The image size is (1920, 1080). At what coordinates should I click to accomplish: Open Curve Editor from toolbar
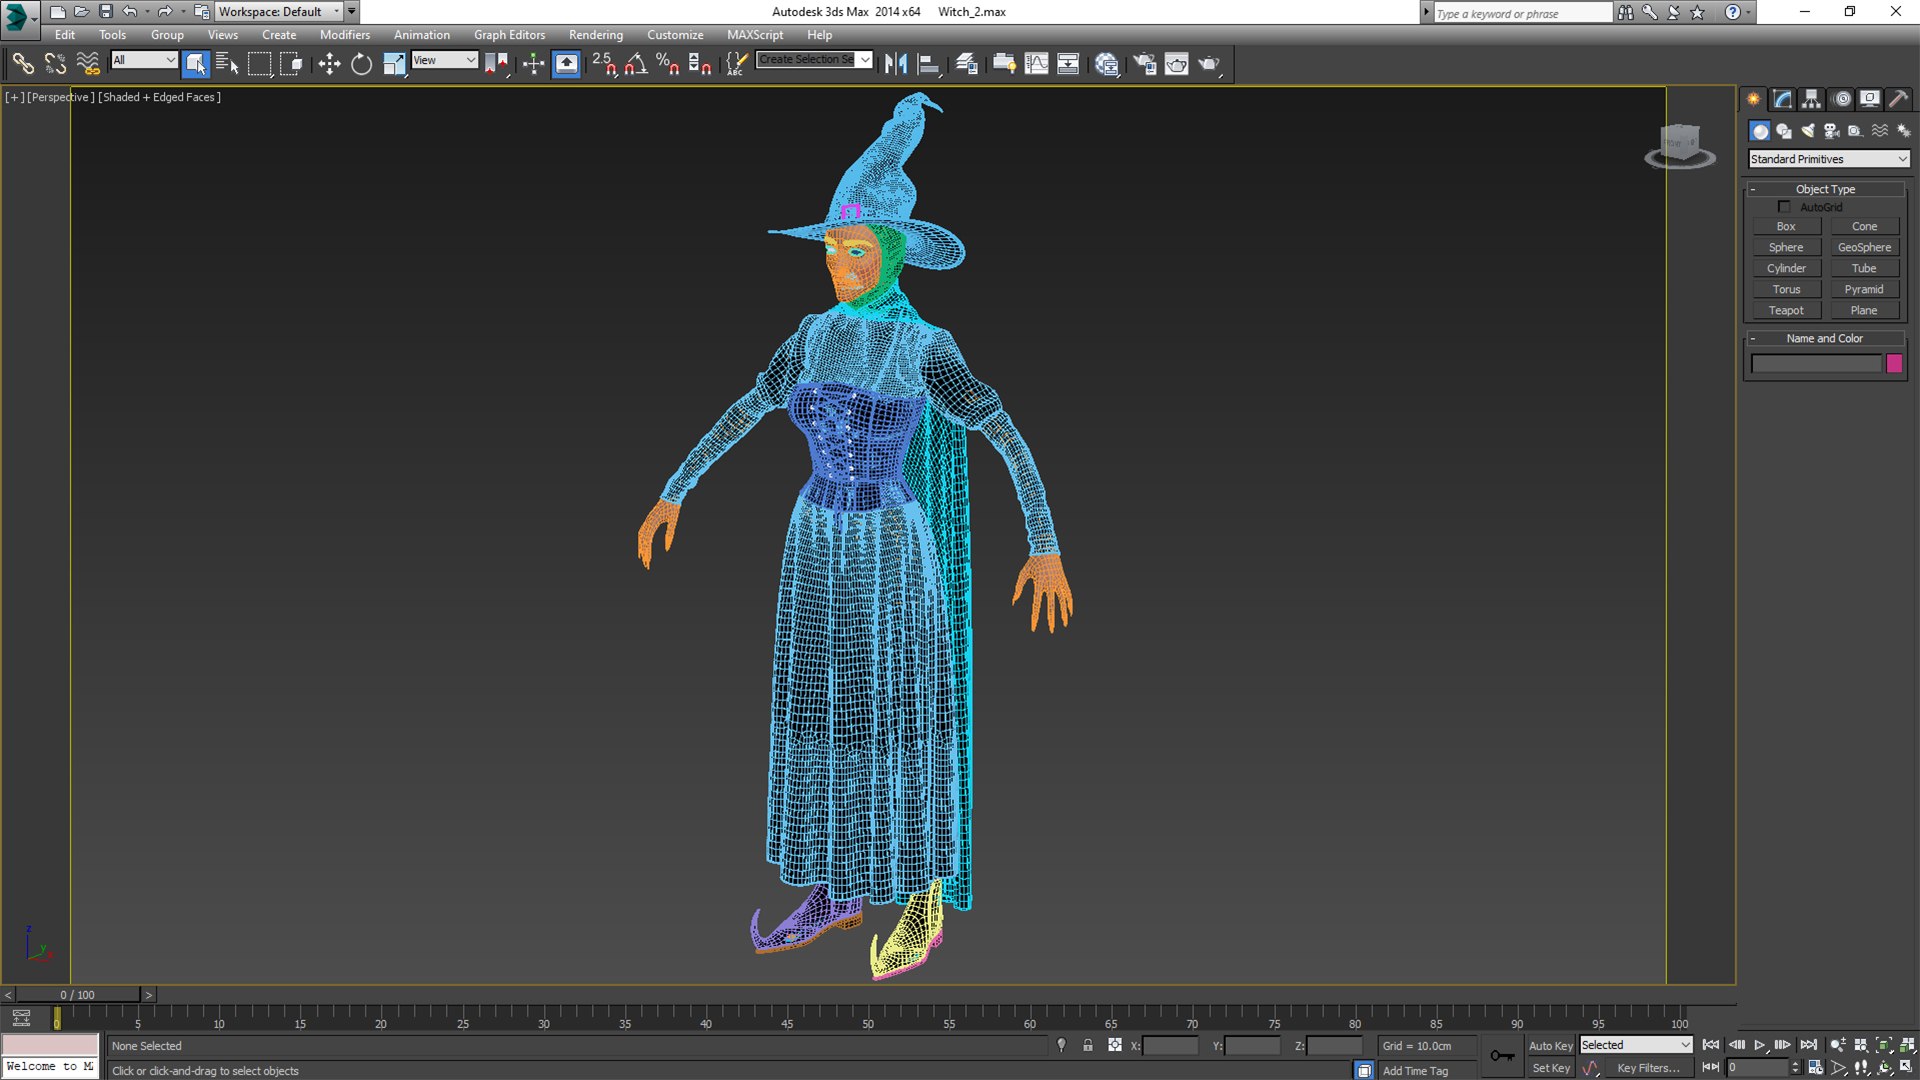click(1036, 64)
